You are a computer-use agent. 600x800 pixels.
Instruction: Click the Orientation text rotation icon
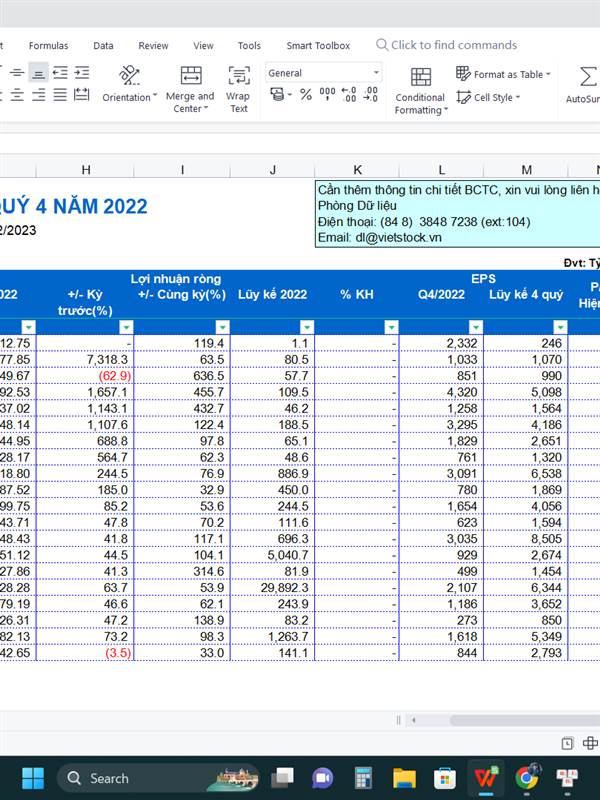coord(130,75)
